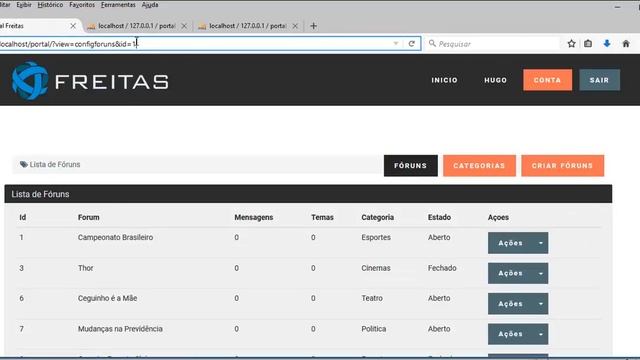Click the Cinemas category cell
The width and height of the screenshot is (640, 360).
pyautogui.click(x=376, y=268)
